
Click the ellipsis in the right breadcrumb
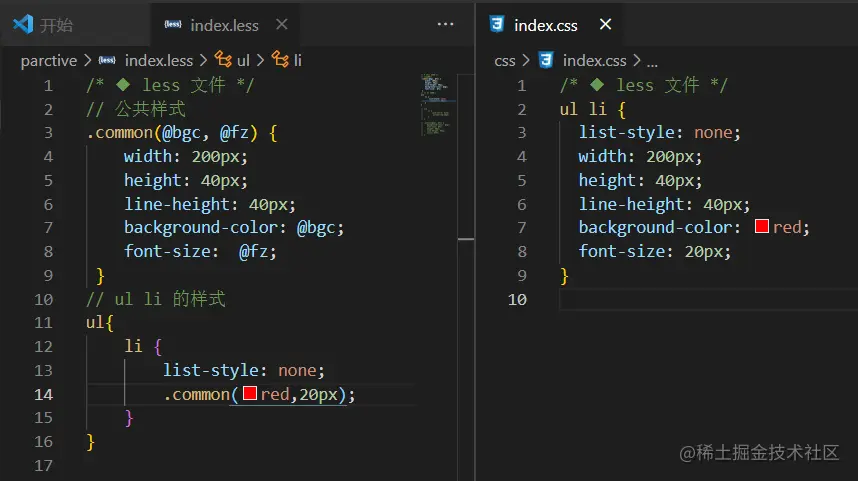[x=652, y=62]
